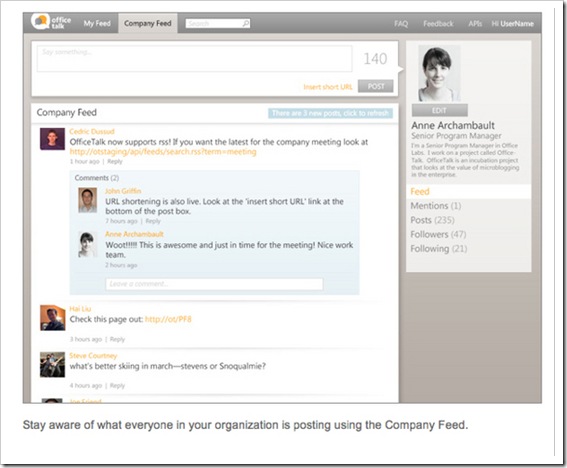Click the OfficeTalk logo icon
Image resolution: width=567 pixels, height=468 pixels.
pos(40,21)
